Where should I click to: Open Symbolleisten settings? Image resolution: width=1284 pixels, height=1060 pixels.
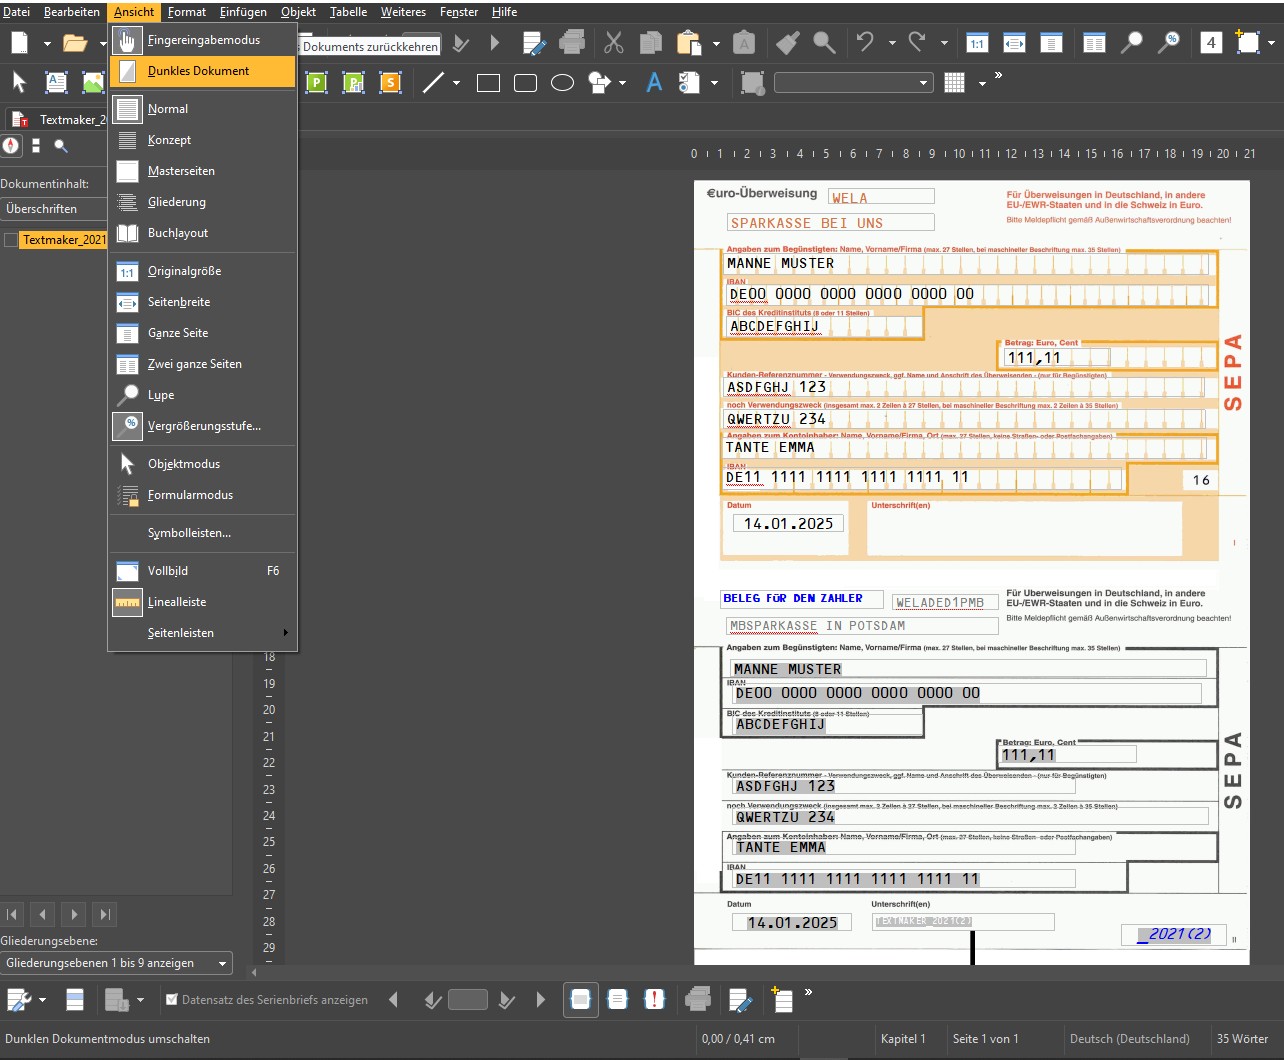(202, 533)
